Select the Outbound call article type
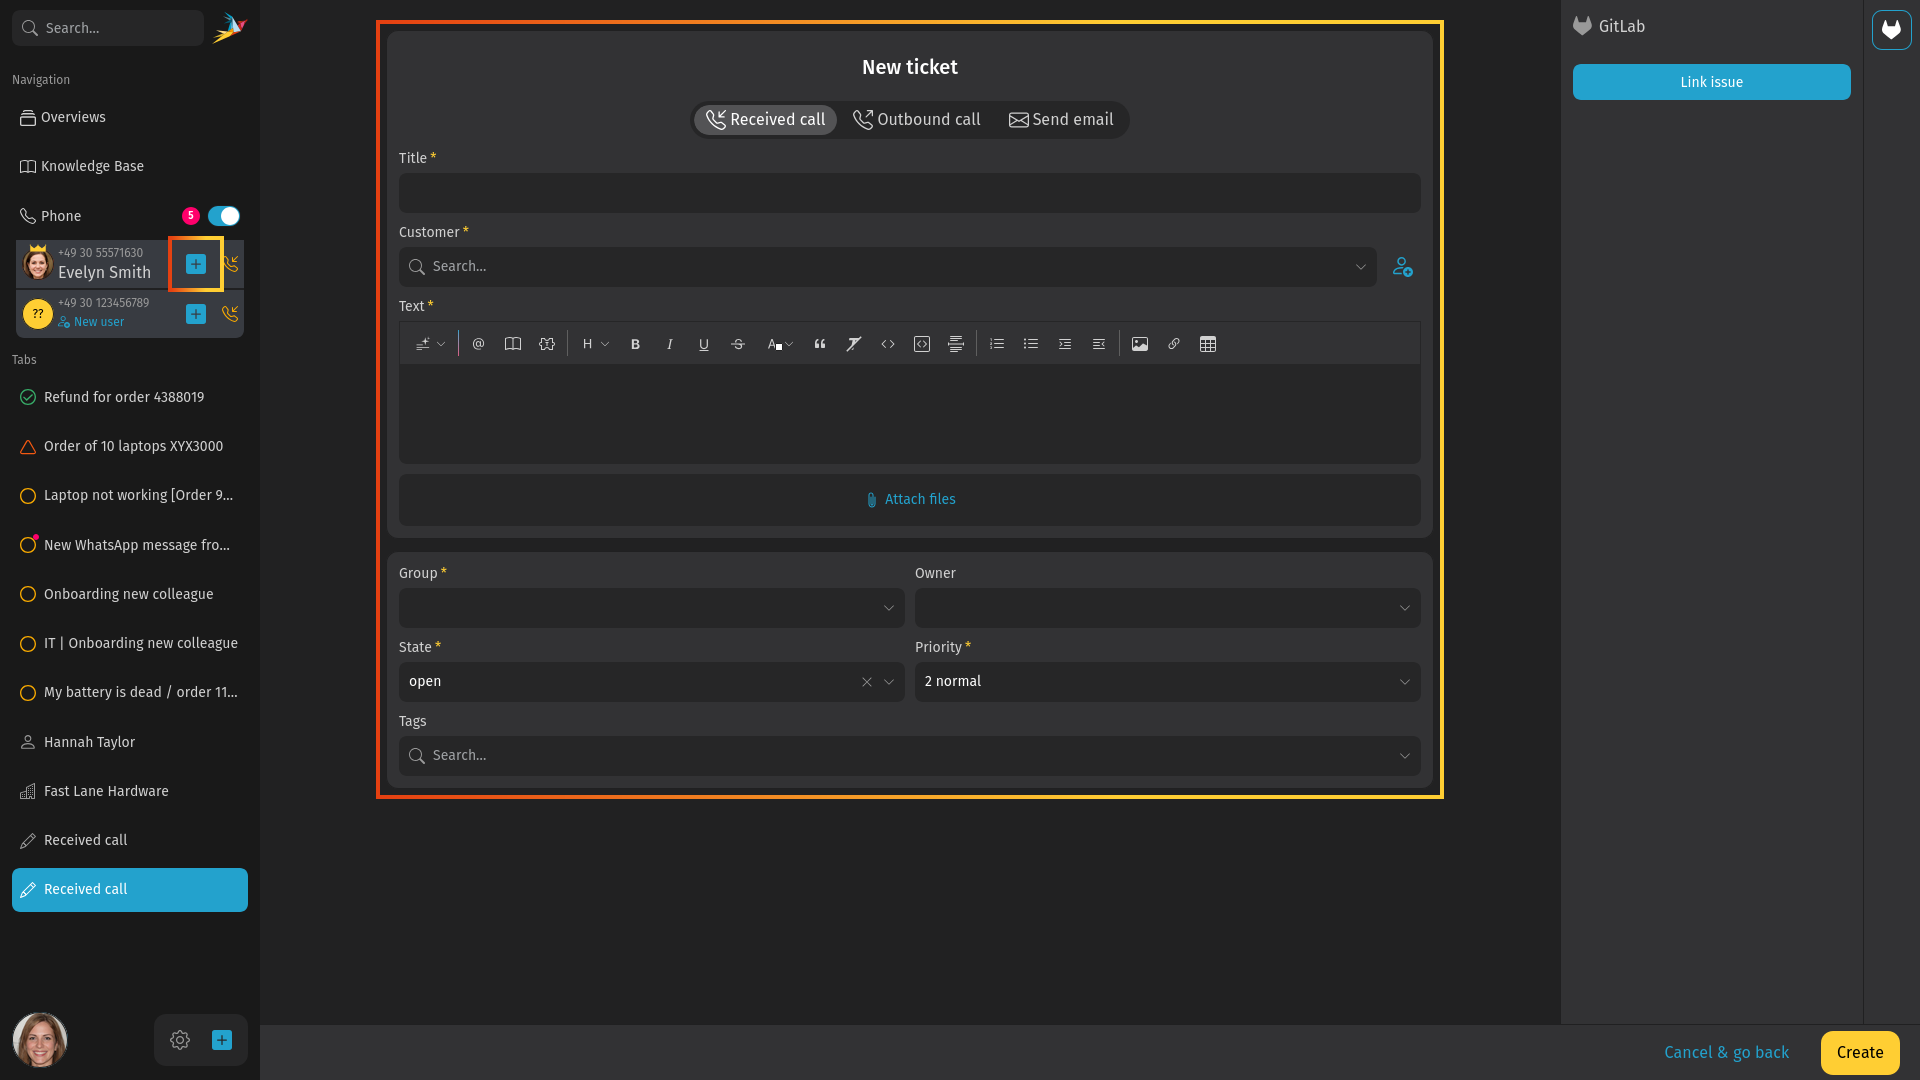The width and height of the screenshot is (1920, 1080). tap(916, 120)
